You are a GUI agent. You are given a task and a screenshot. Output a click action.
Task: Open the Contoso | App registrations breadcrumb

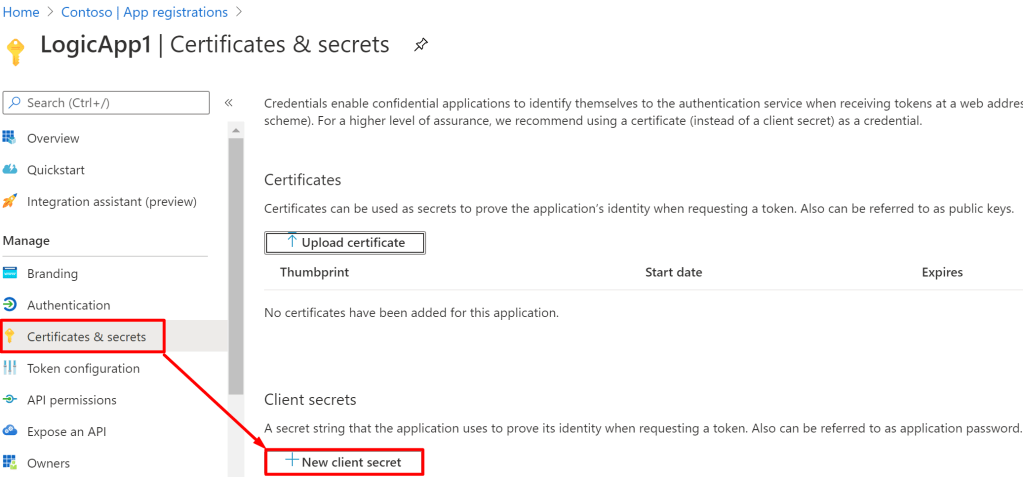(144, 12)
